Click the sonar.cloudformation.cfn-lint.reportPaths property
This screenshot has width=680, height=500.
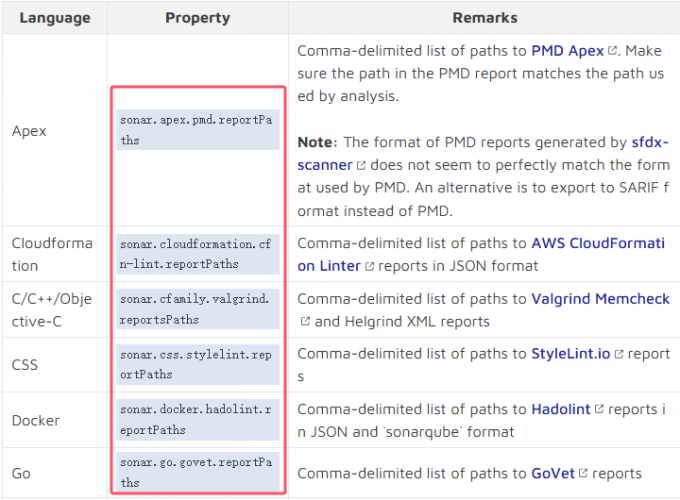pos(197,254)
